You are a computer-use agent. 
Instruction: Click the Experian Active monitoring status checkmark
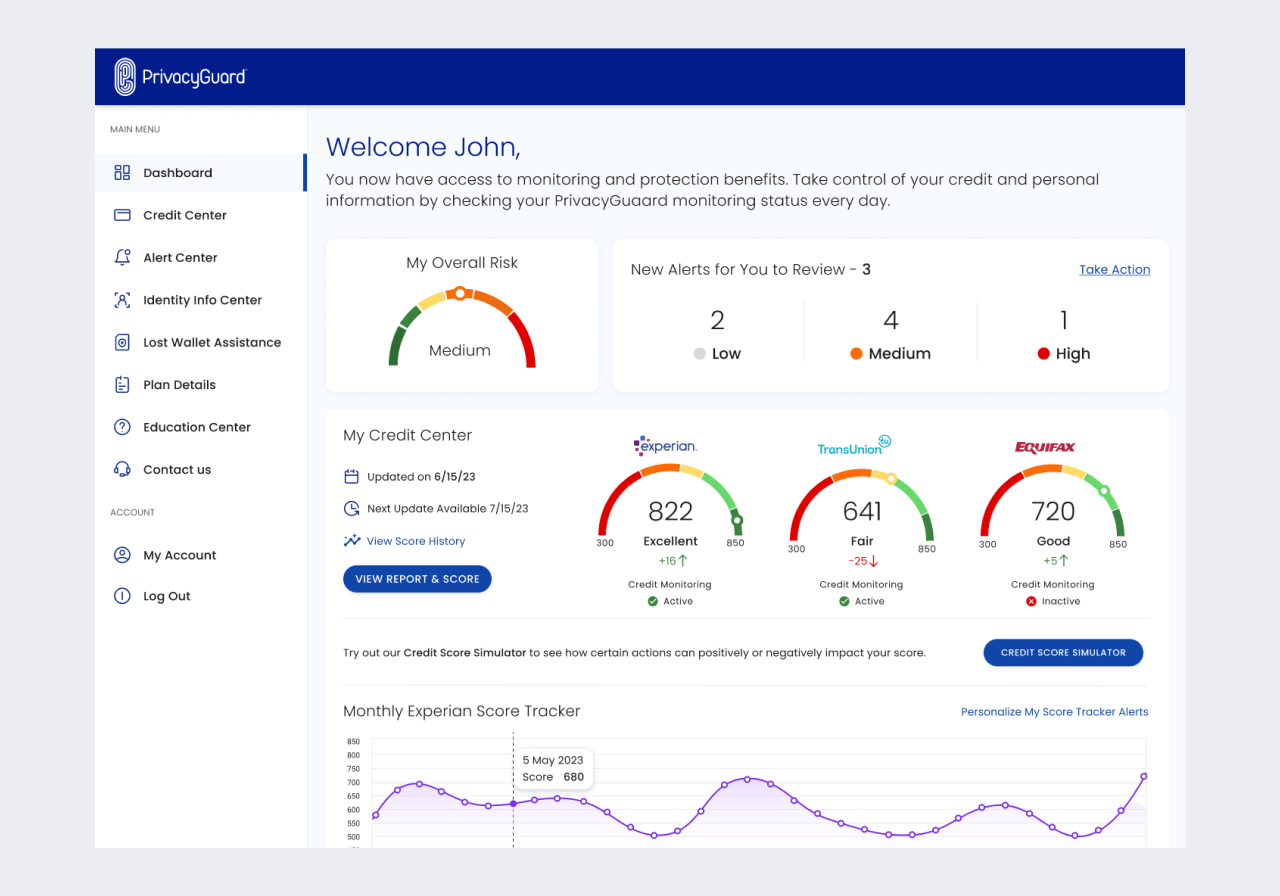tap(652, 601)
